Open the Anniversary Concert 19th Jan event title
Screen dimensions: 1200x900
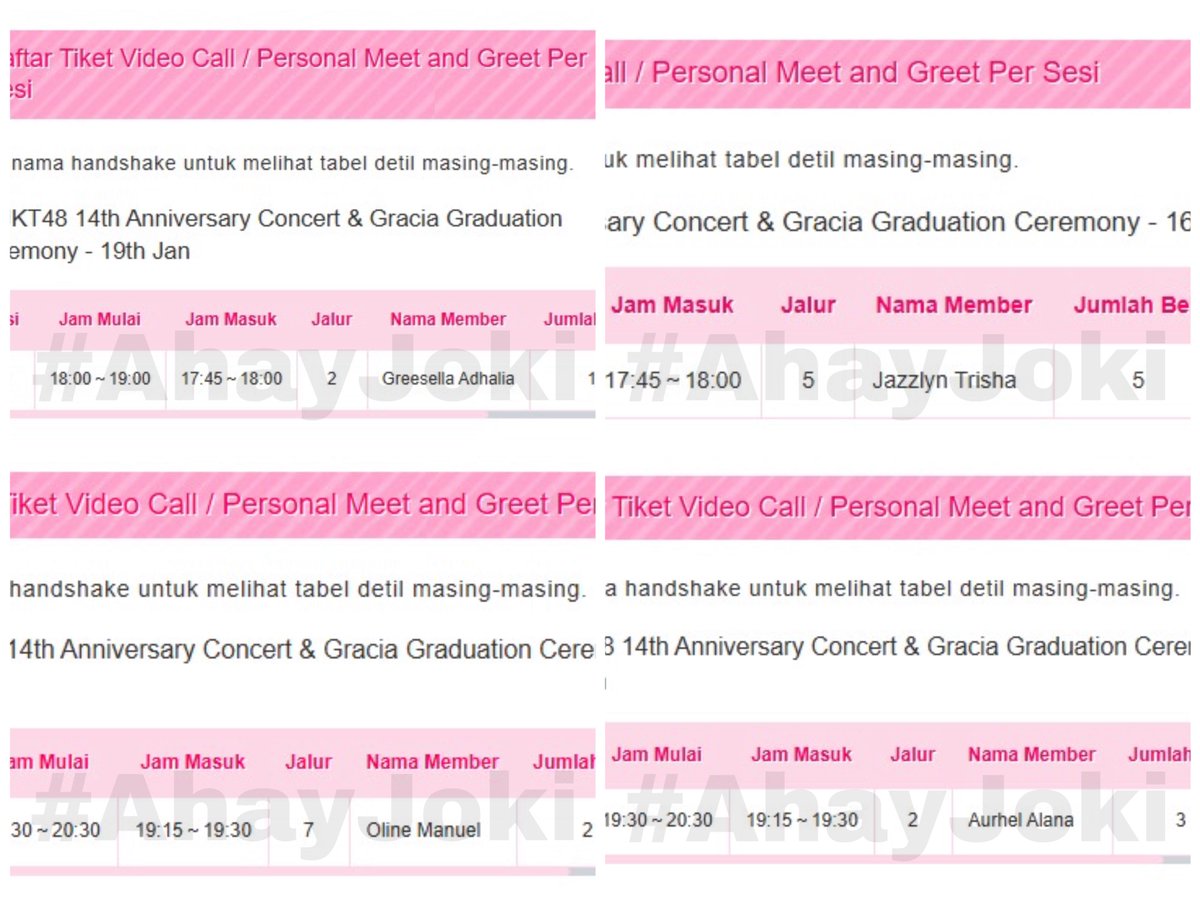[x=286, y=235]
